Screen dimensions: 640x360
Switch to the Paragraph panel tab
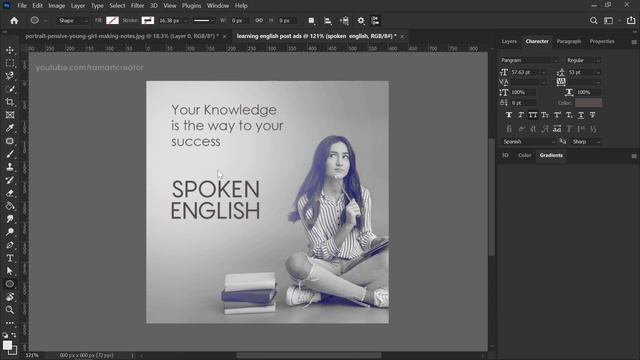(x=569, y=41)
